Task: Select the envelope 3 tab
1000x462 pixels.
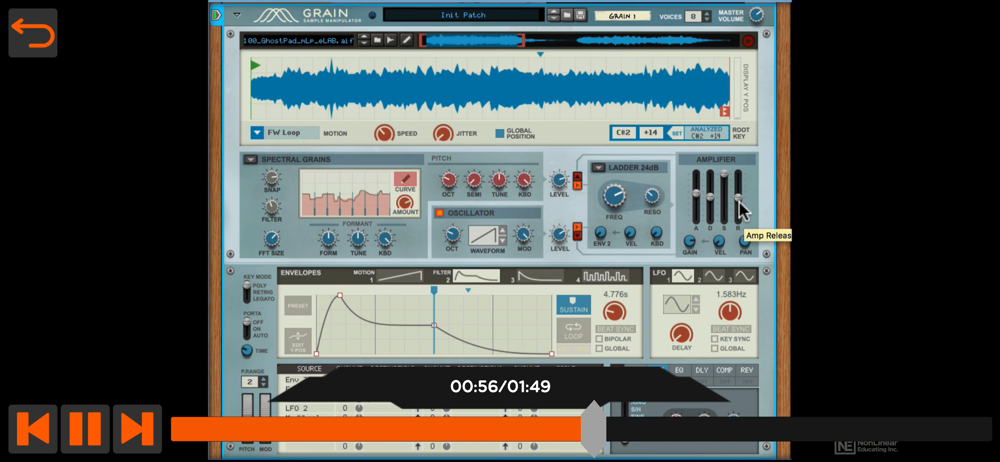Action: pos(540,276)
